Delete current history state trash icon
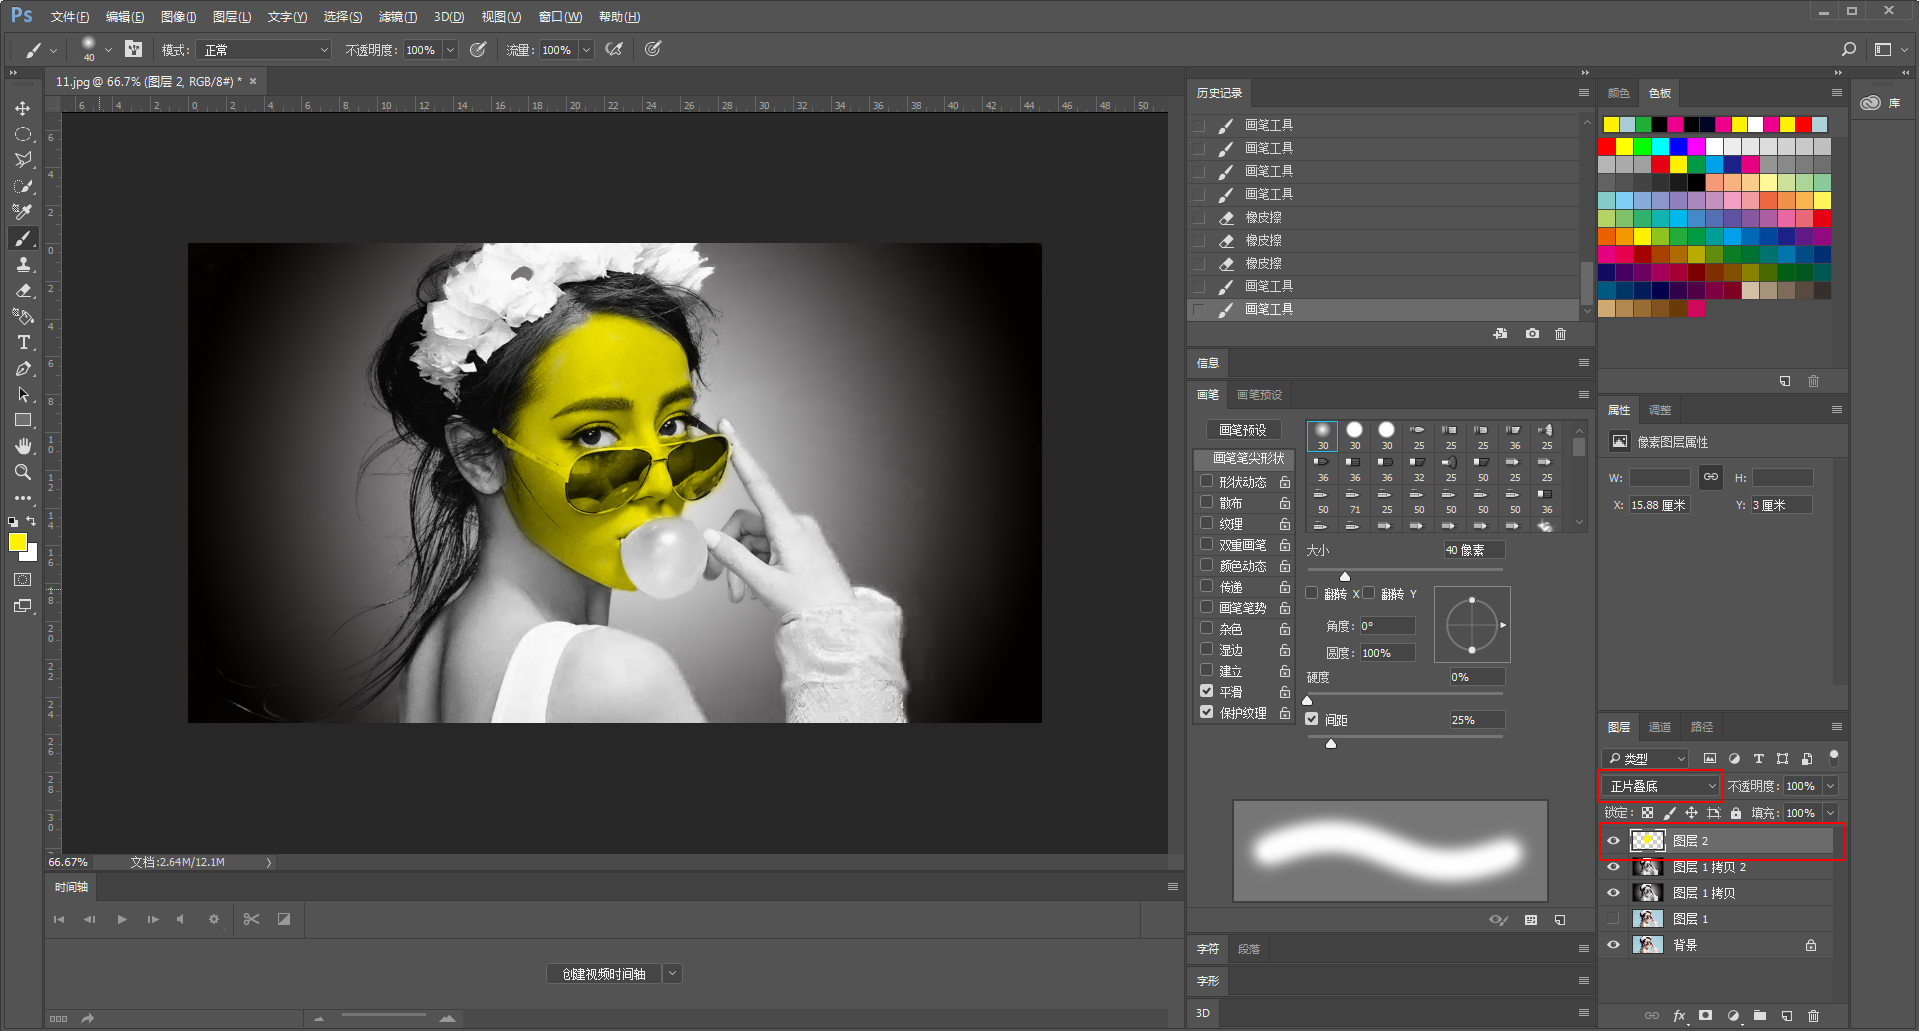1919x1031 pixels. point(1560,334)
